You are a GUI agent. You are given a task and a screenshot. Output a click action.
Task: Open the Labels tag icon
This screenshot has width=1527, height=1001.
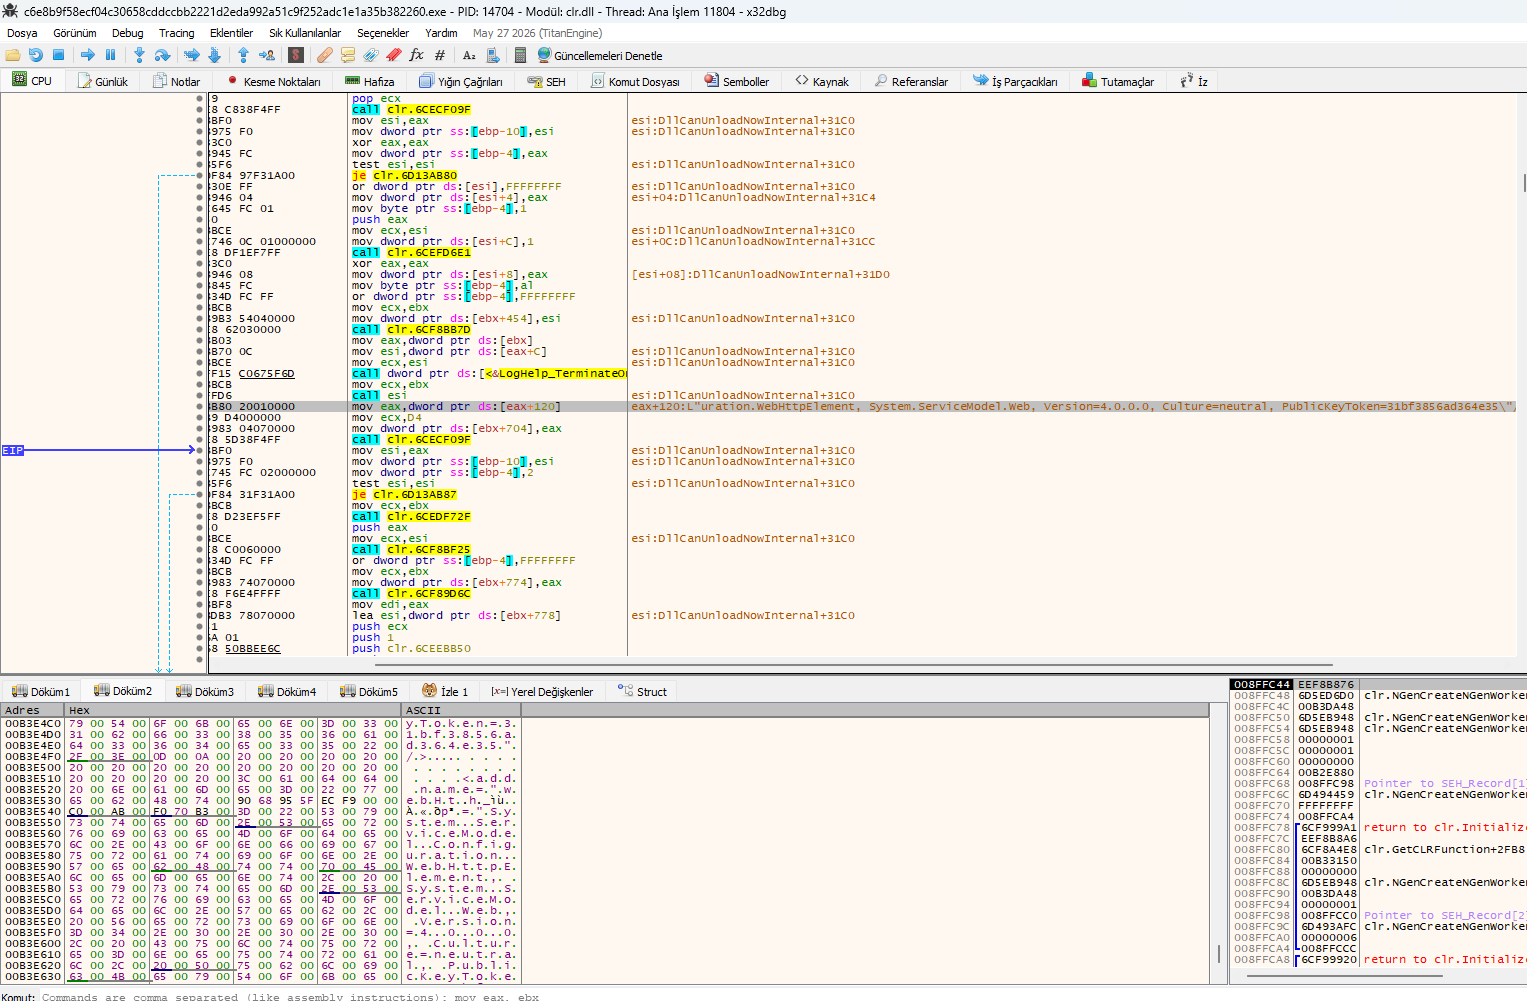(x=371, y=55)
